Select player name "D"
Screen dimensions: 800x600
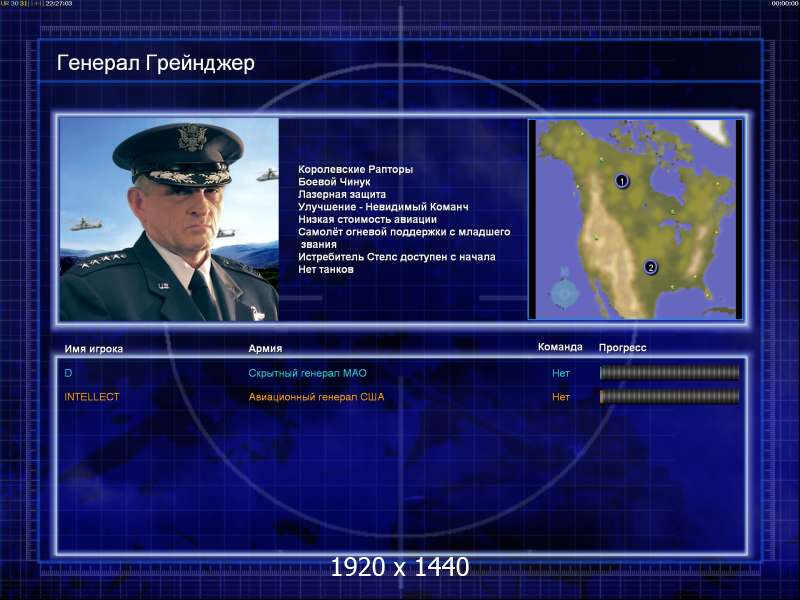pyautogui.click(x=68, y=373)
